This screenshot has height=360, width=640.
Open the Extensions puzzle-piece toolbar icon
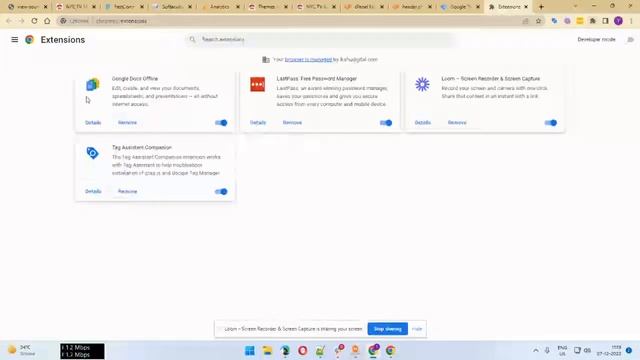[593, 21]
